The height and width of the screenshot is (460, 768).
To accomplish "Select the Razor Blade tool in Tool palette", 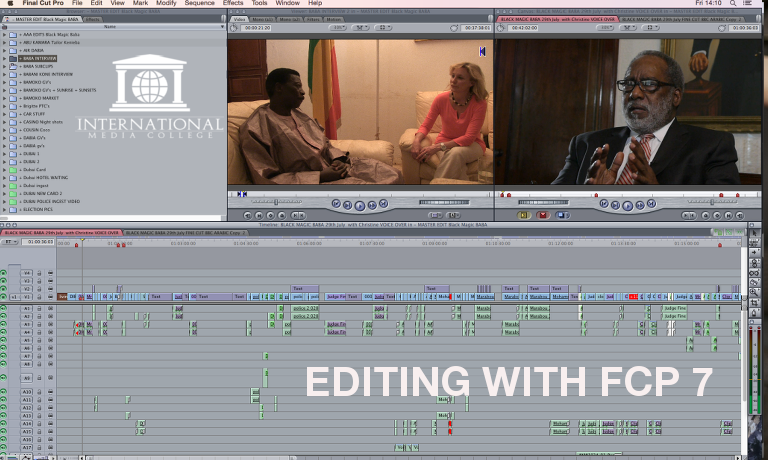I will point(755,283).
